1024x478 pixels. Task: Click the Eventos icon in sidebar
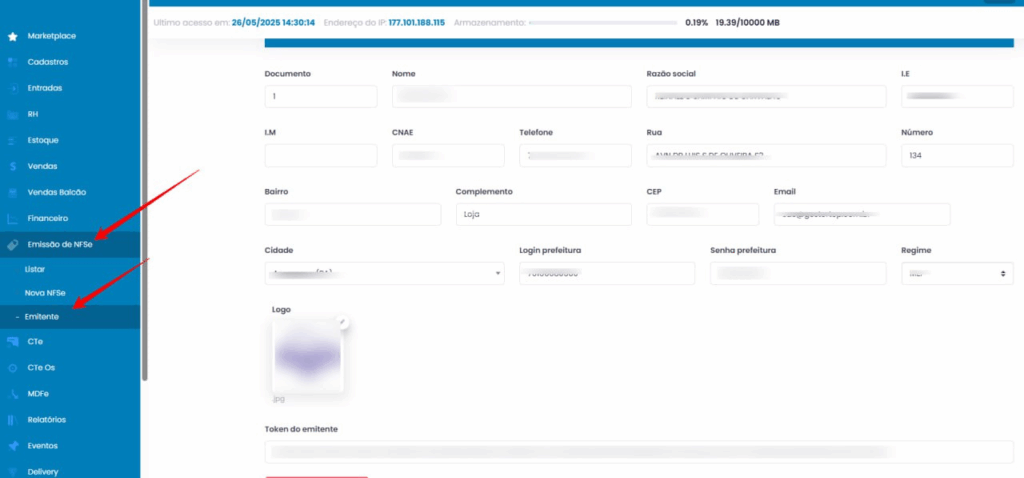pyautogui.click(x=12, y=446)
